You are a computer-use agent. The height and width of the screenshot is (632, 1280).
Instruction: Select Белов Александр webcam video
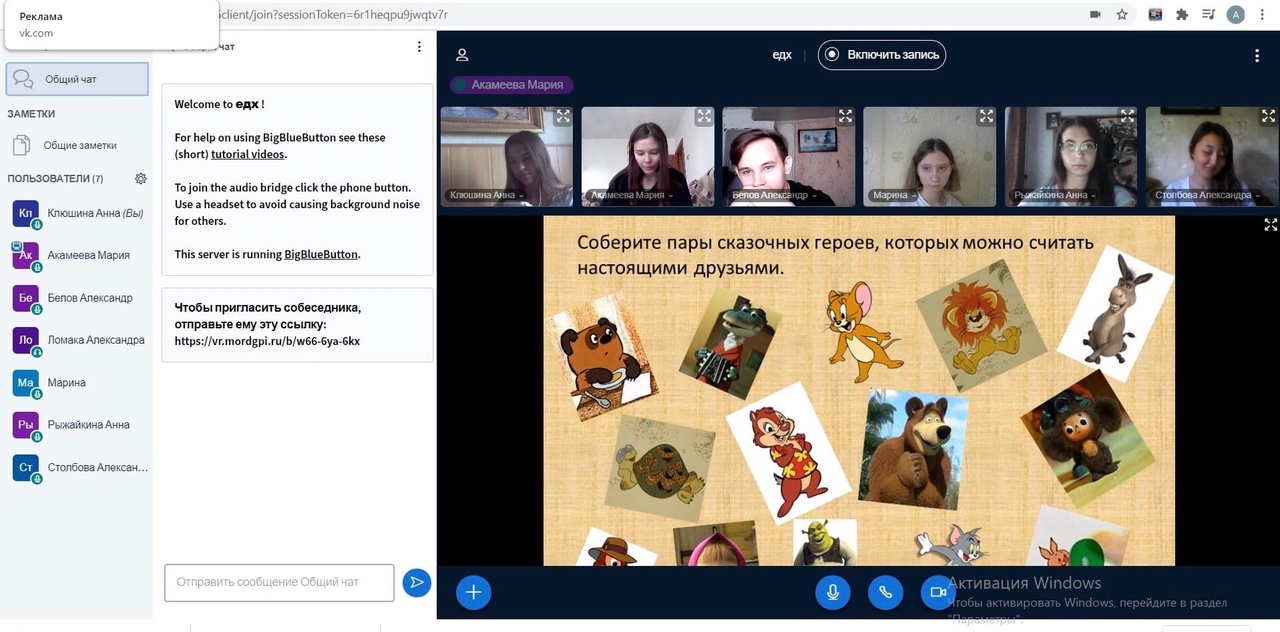[789, 156]
